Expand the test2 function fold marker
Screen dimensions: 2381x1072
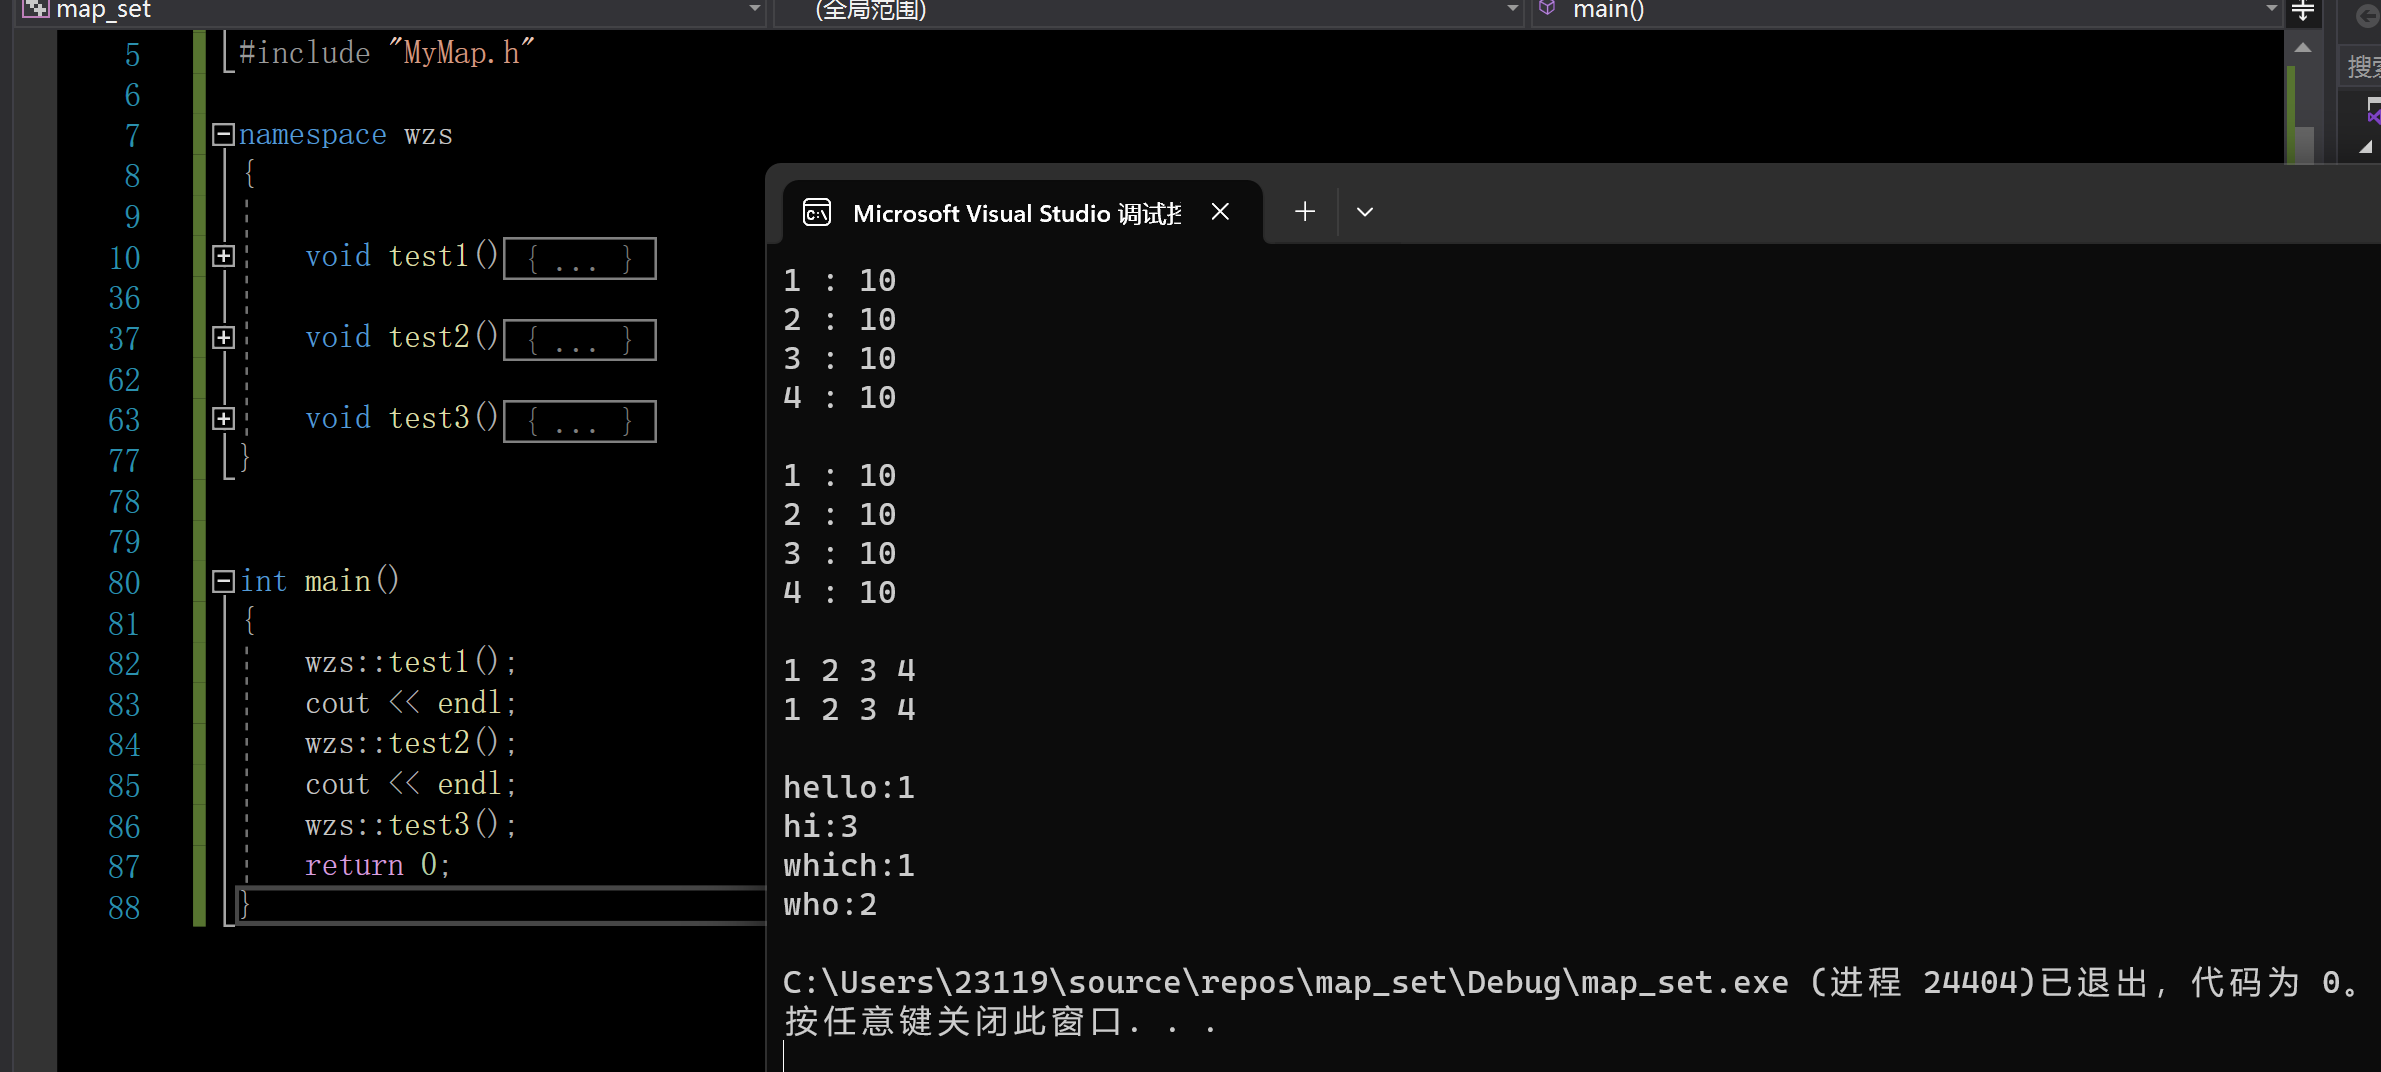pyautogui.click(x=223, y=337)
